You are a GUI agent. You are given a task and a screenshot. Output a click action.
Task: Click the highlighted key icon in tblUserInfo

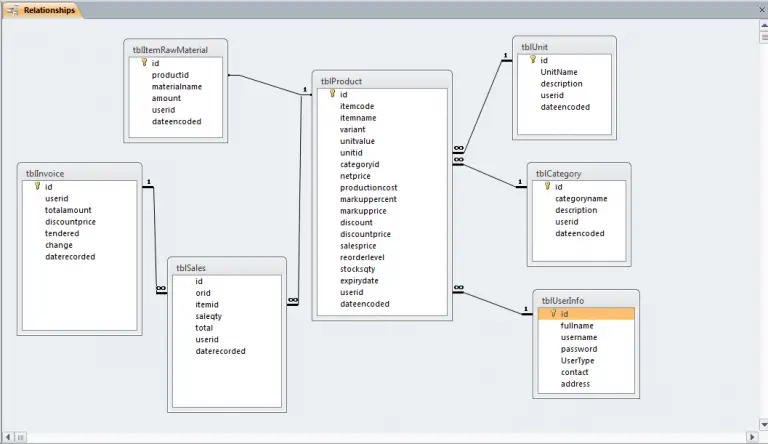coord(552,314)
